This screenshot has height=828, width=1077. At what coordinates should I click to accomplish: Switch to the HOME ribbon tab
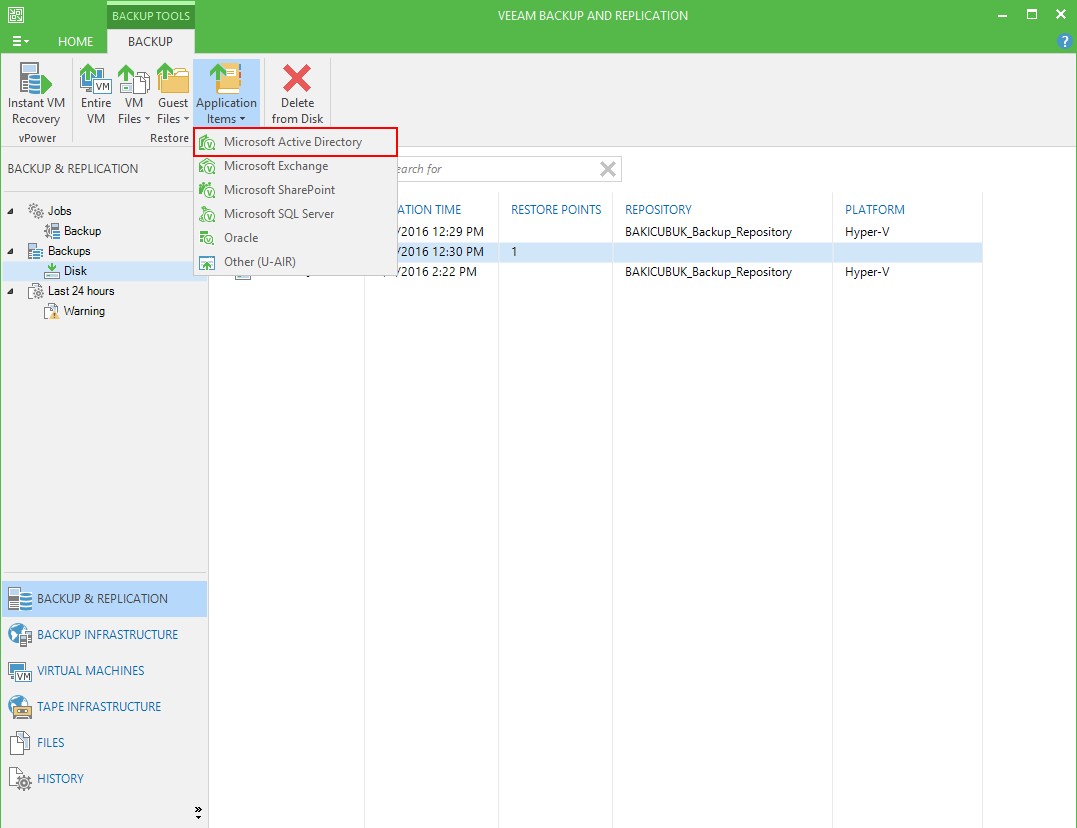click(x=76, y=41)
